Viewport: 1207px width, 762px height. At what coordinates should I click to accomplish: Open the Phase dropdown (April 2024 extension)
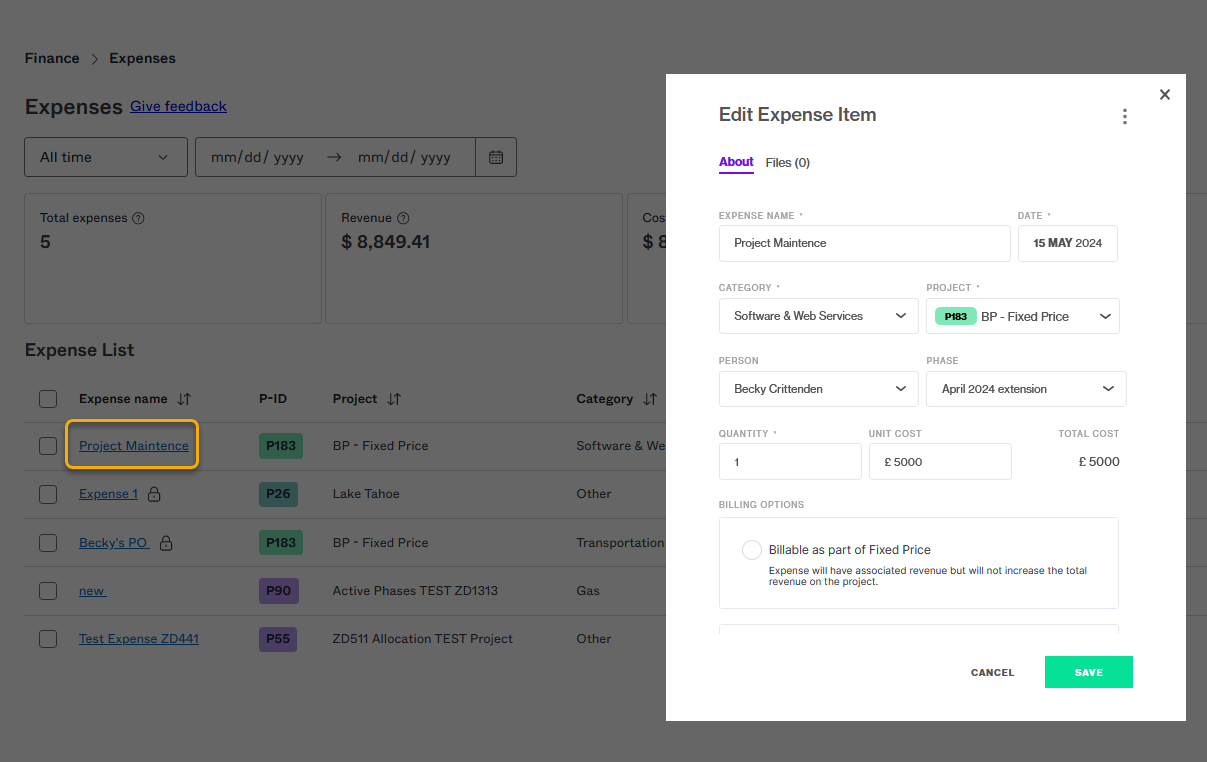click(x=1026, y=389)
